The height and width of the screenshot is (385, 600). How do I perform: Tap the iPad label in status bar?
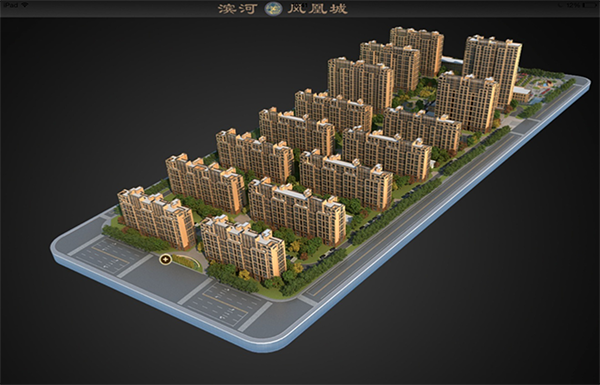coord(10,5)
